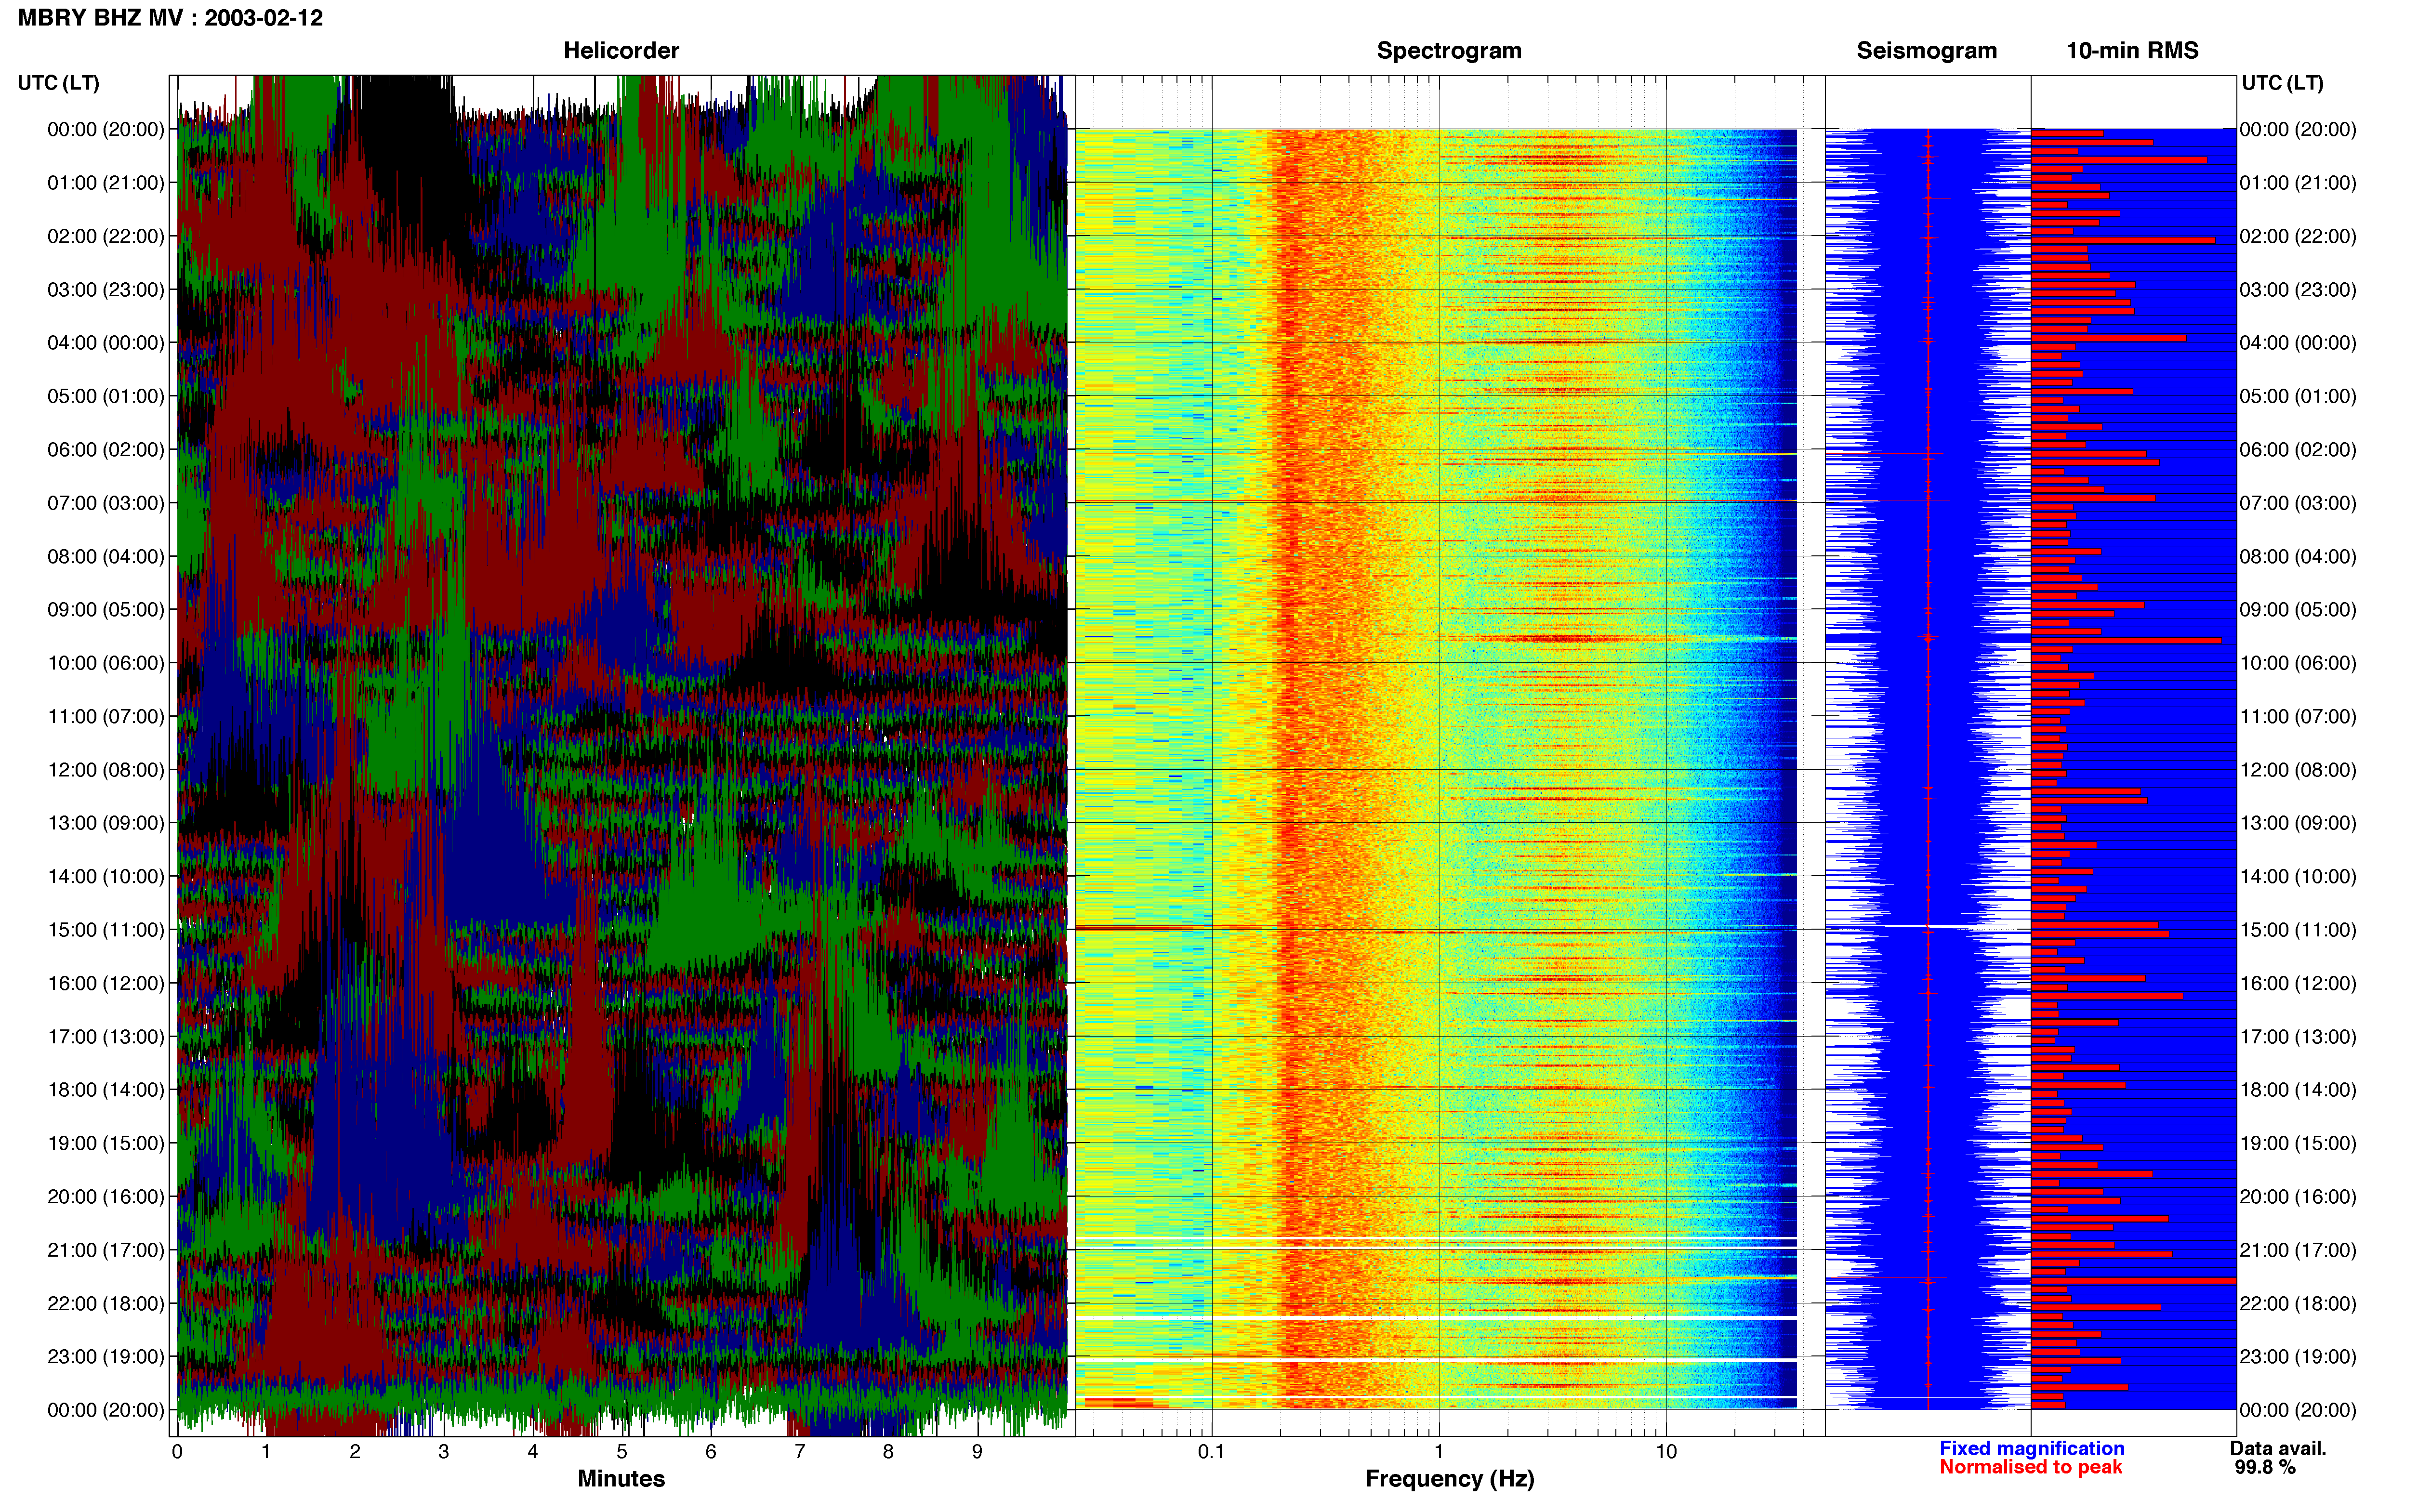Select helicorder minute tick '9'
Viewport: 2418px width, 1512px height.
(x=977, y=1452)
